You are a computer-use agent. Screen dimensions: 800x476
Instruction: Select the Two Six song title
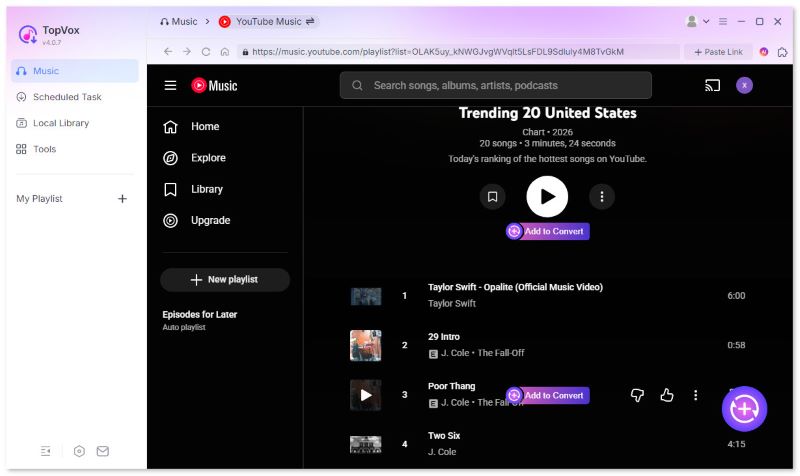444,436
